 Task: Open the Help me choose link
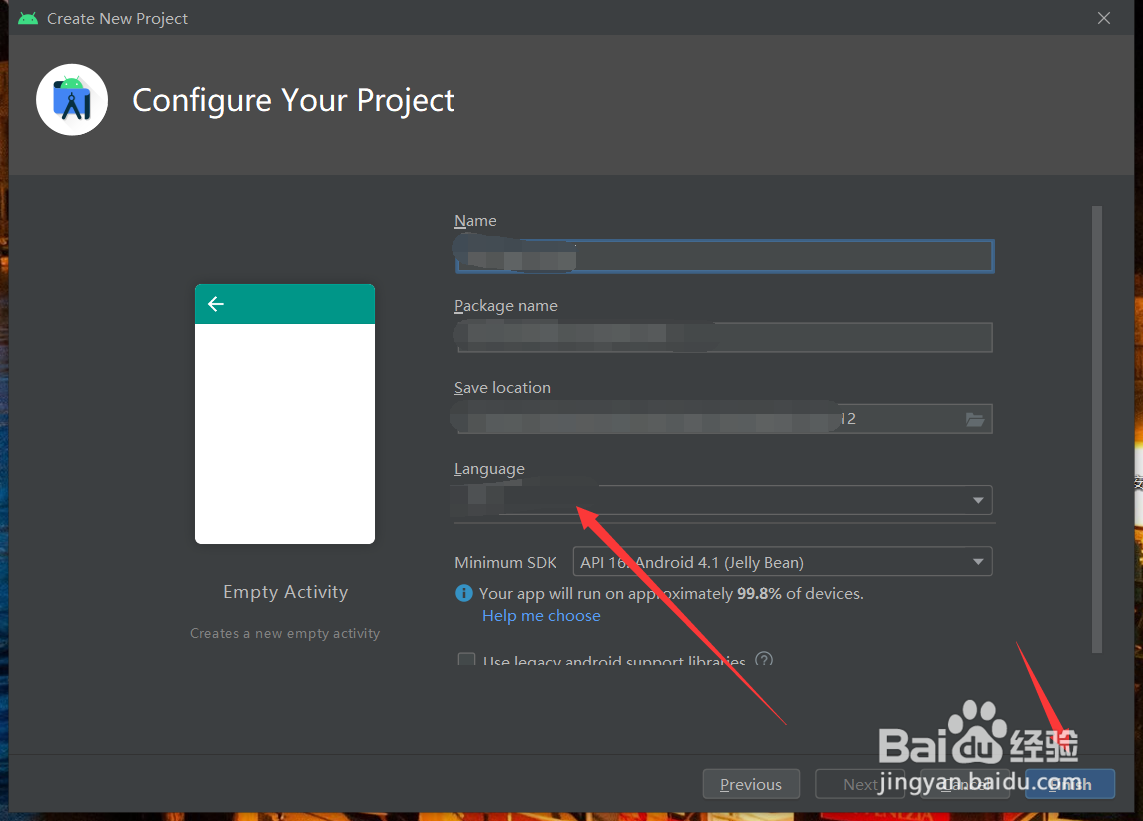point(541,615)
